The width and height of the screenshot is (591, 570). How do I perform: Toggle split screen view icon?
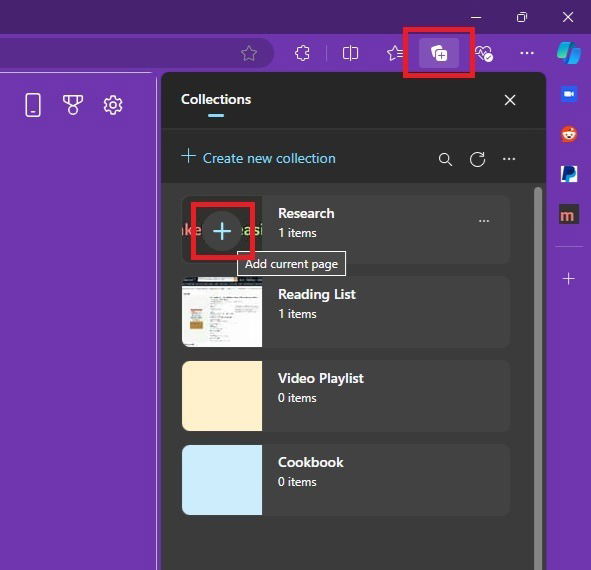(350, 53)
